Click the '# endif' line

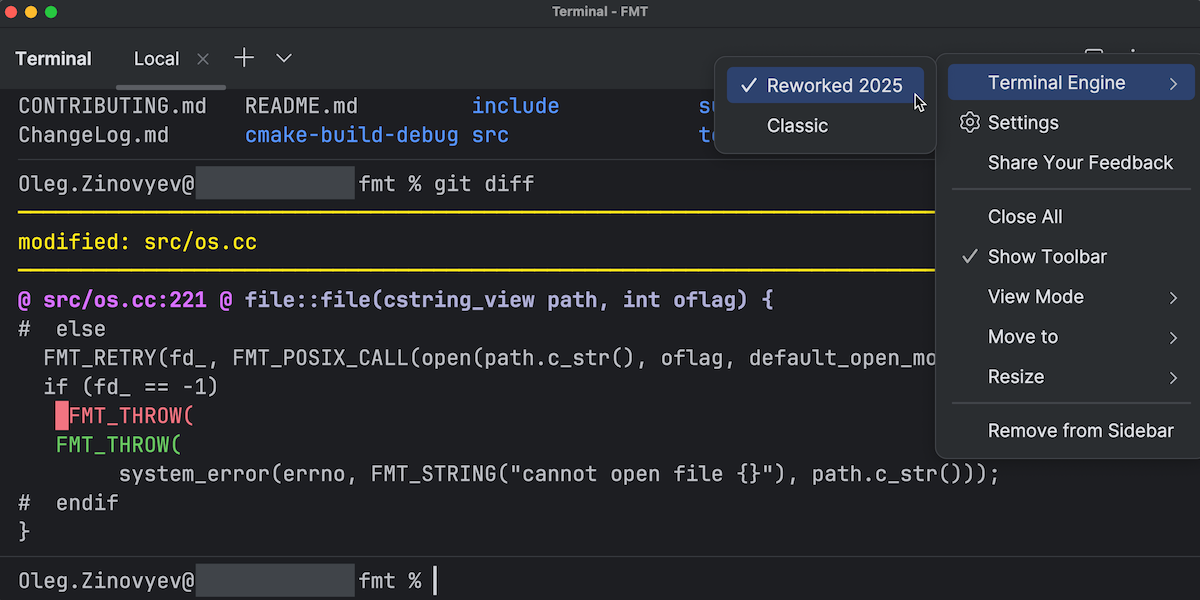(68, 502)
